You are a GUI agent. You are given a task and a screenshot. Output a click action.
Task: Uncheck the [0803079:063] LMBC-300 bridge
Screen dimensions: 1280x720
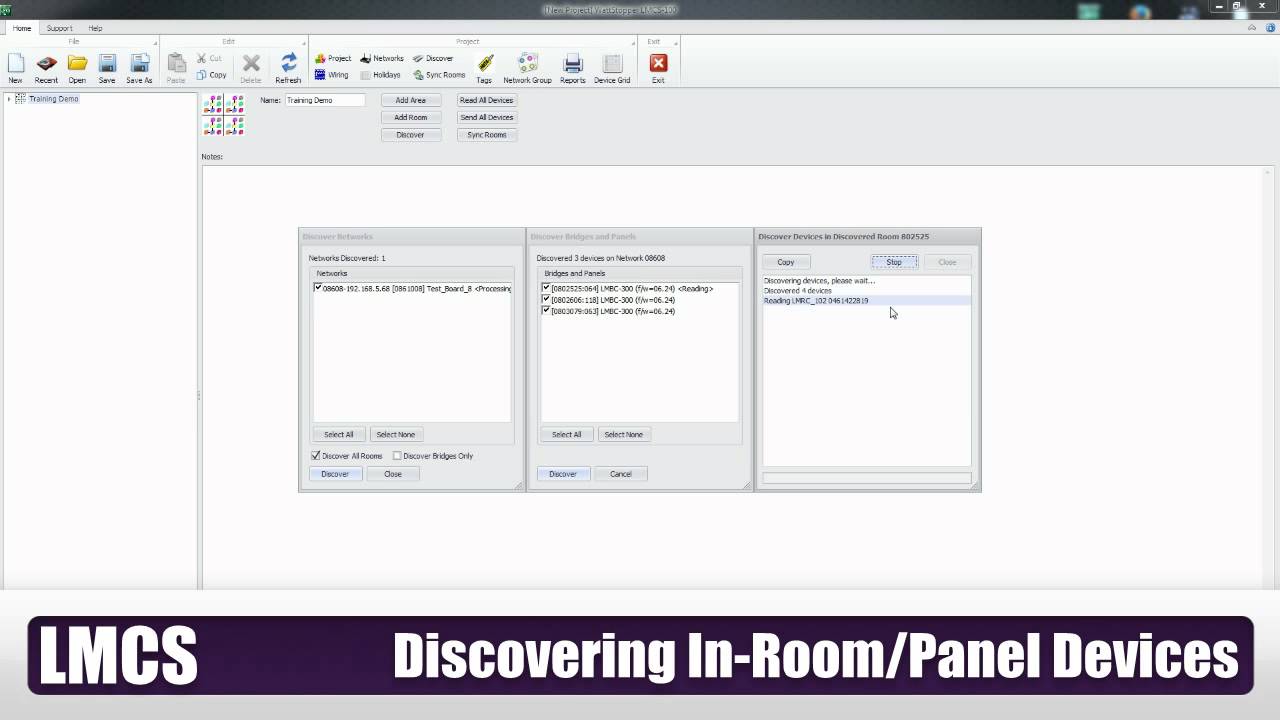click(546, 310)
